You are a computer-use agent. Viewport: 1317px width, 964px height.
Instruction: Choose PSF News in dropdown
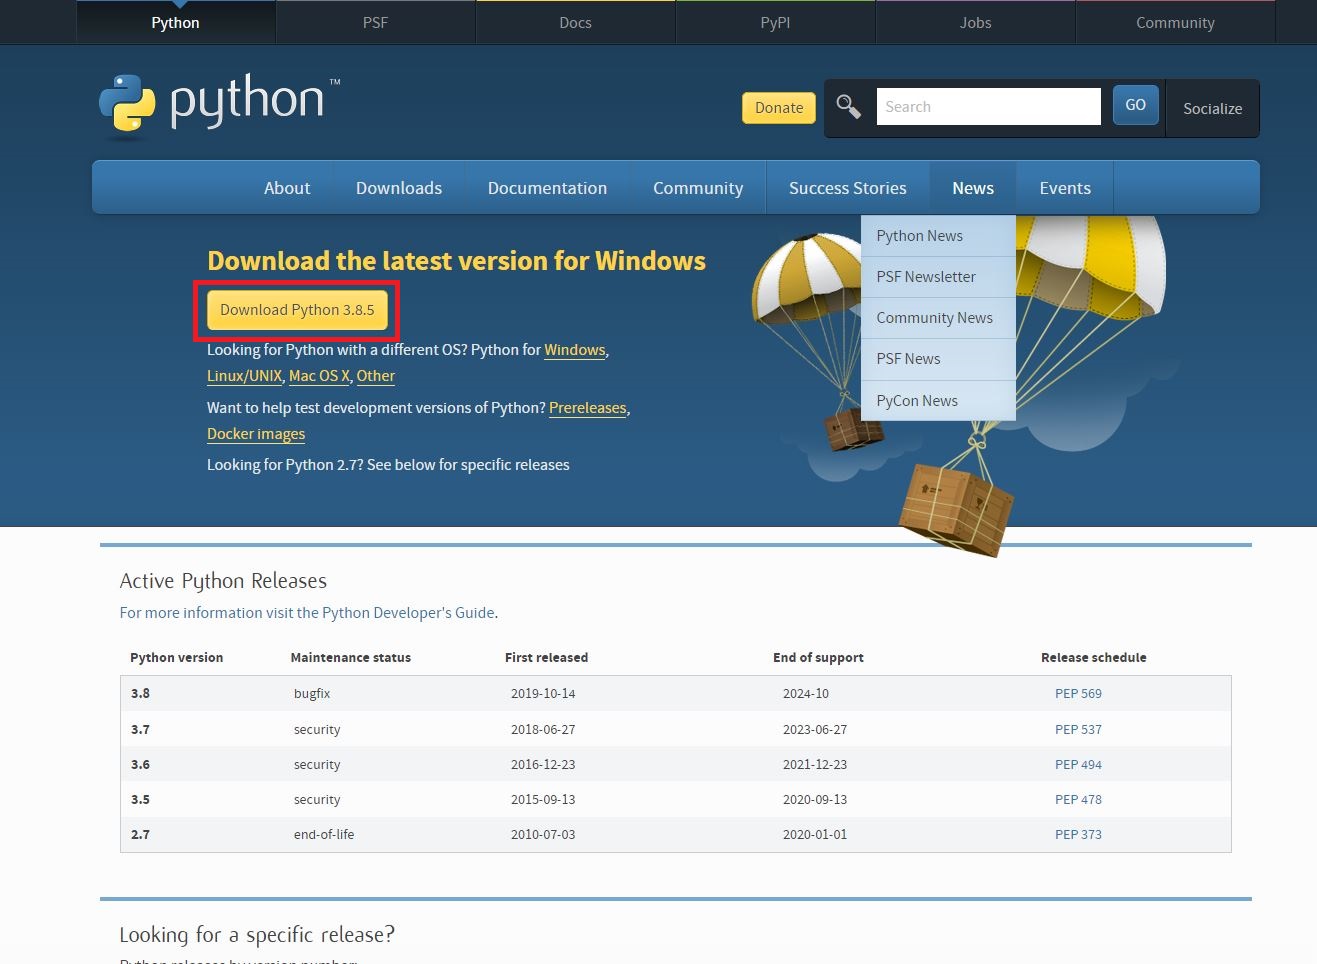pyautogui.click(x=938, y=359)
